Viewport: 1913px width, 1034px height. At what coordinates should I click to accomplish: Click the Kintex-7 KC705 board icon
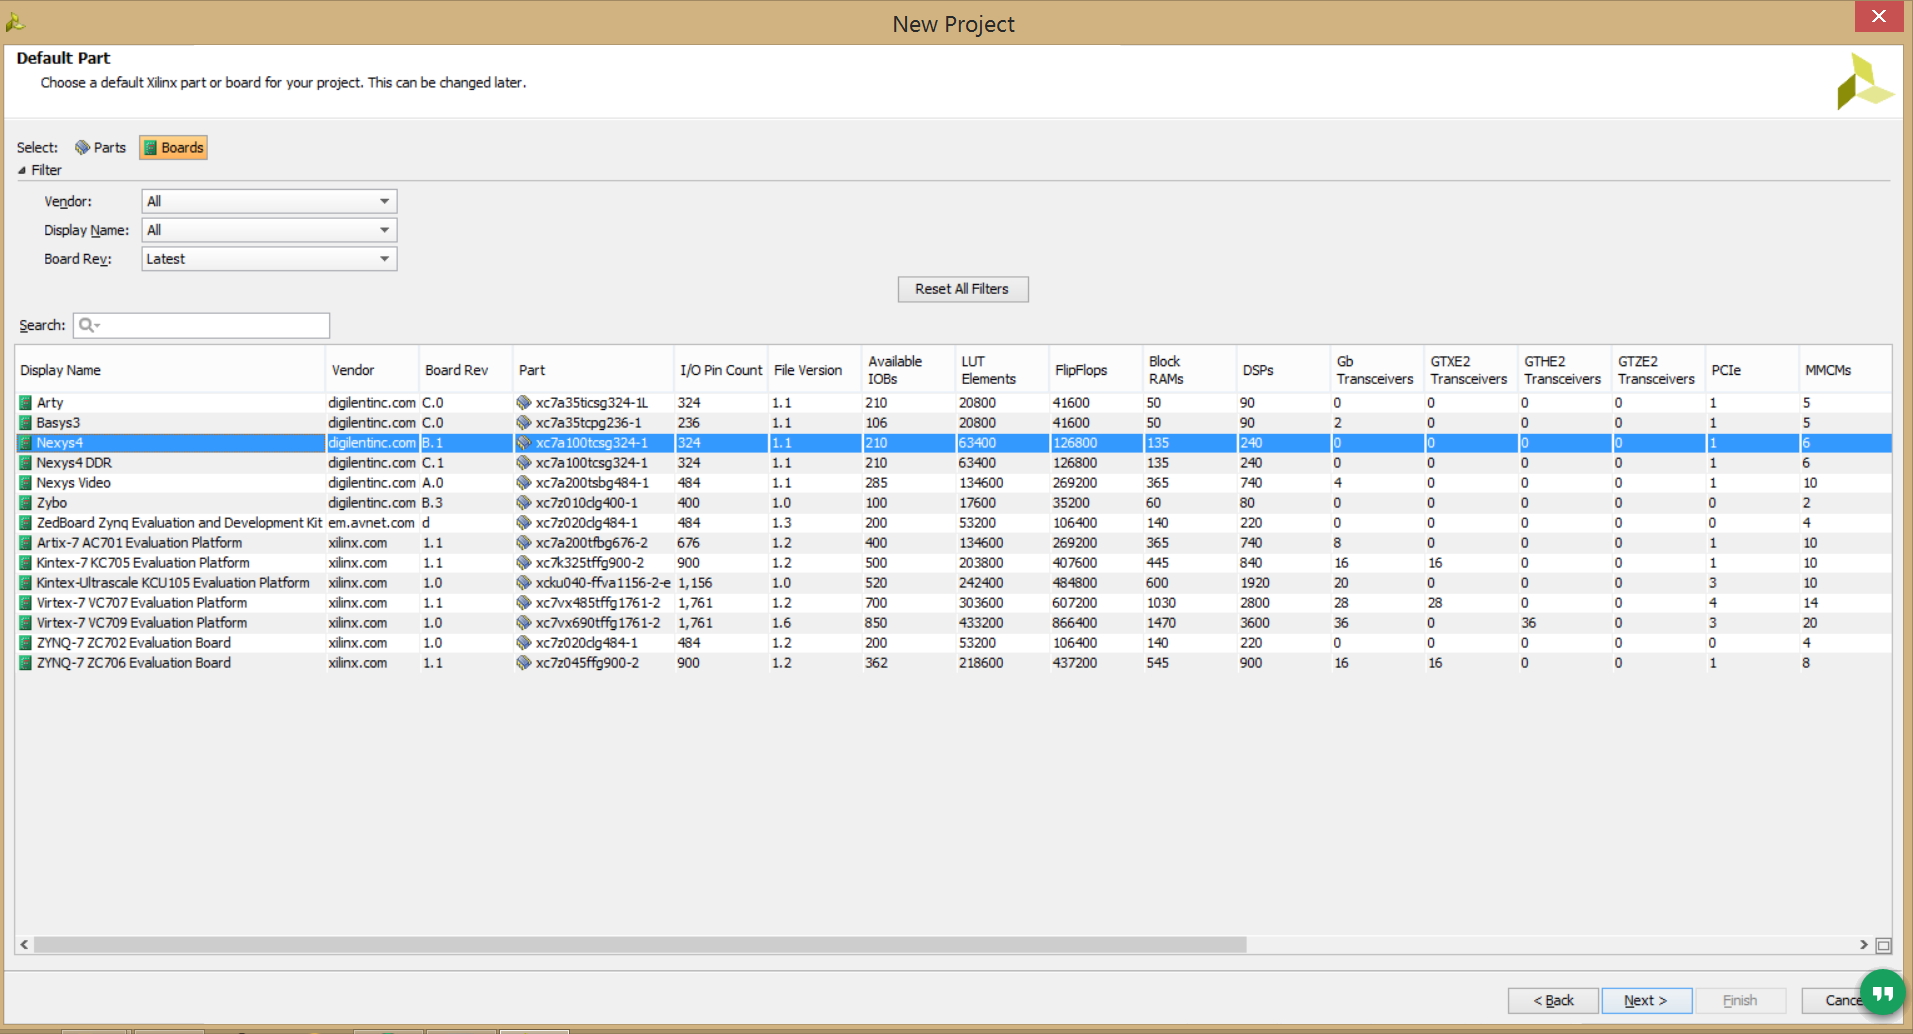click(26, 563)
